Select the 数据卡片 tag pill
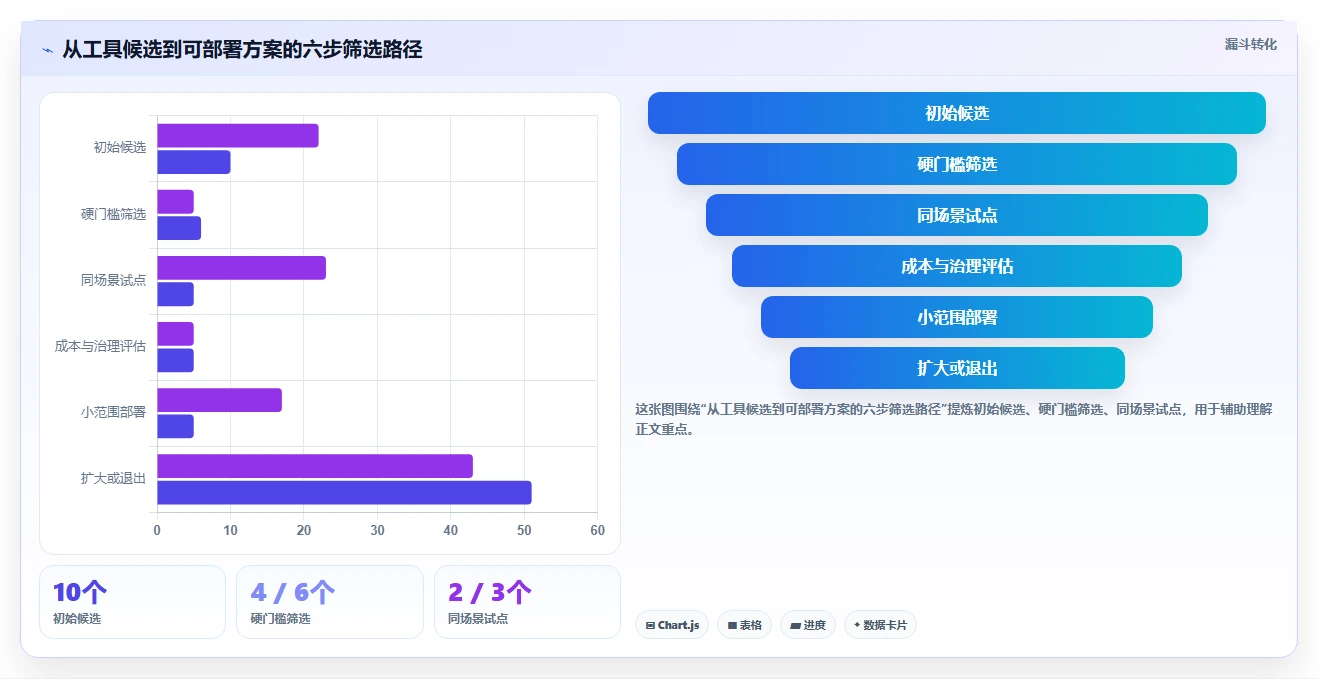The height and width of the screenshot is (679, 1318). coord(880,625)
